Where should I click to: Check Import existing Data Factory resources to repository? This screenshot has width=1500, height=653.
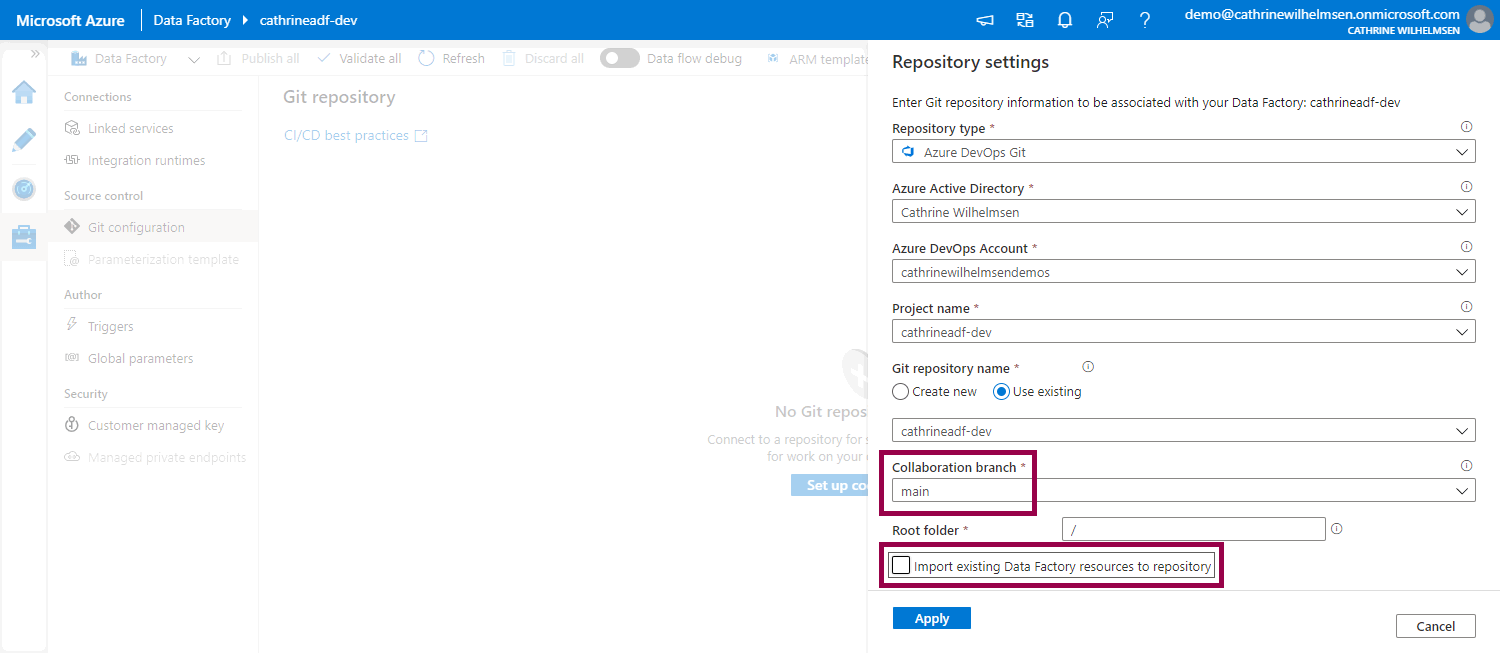901,565
